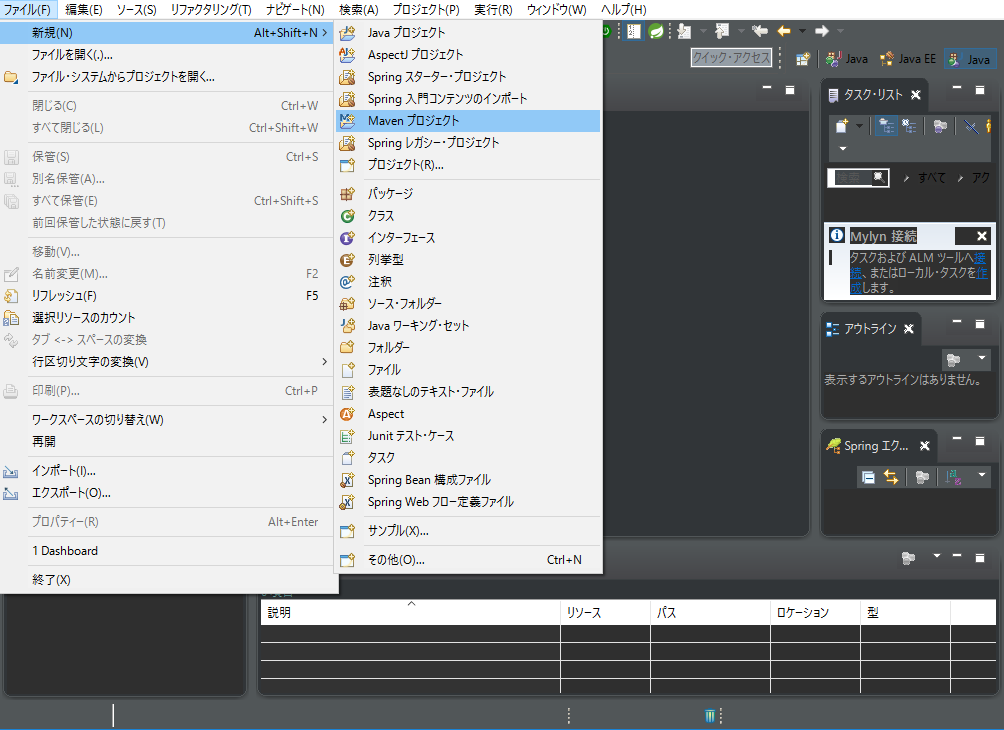Screen dimensions: 1004x730
Task: Open forward history dropdown arrow
Action: (x=840, y=31)
